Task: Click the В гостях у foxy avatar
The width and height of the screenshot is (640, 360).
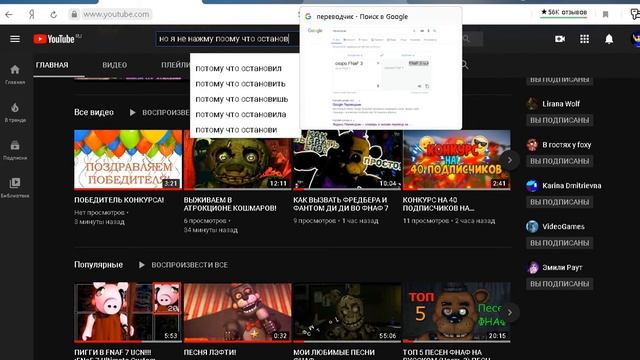Action: tap(532, 144)
